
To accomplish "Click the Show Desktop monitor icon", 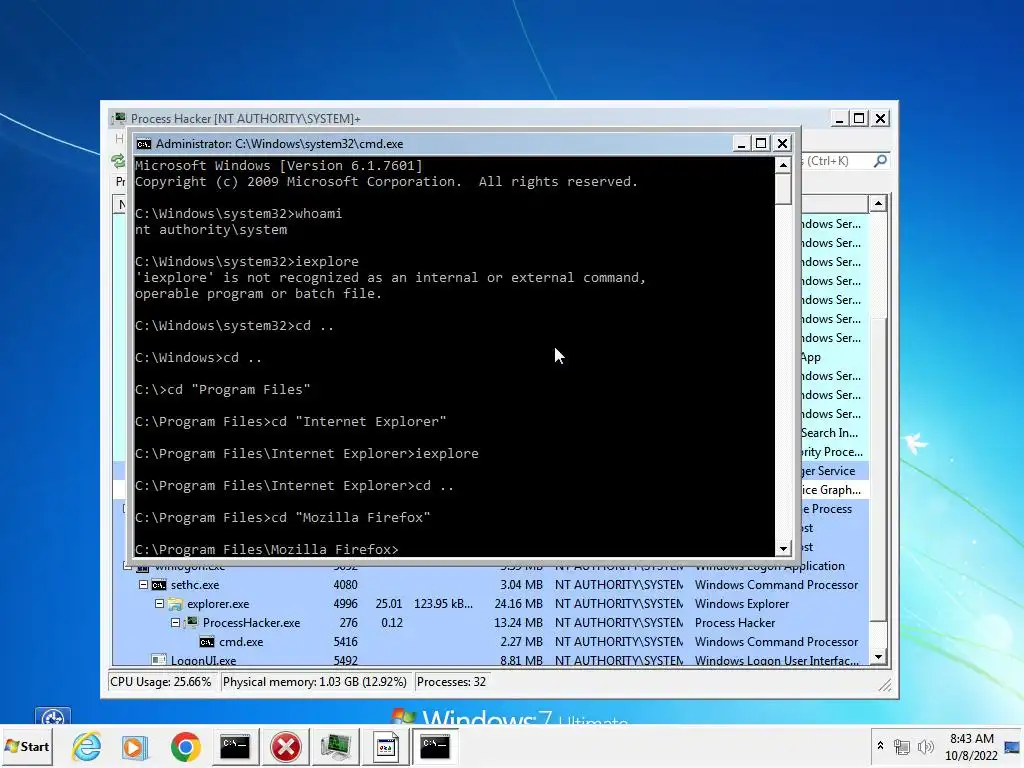I will pos(1012,746).
